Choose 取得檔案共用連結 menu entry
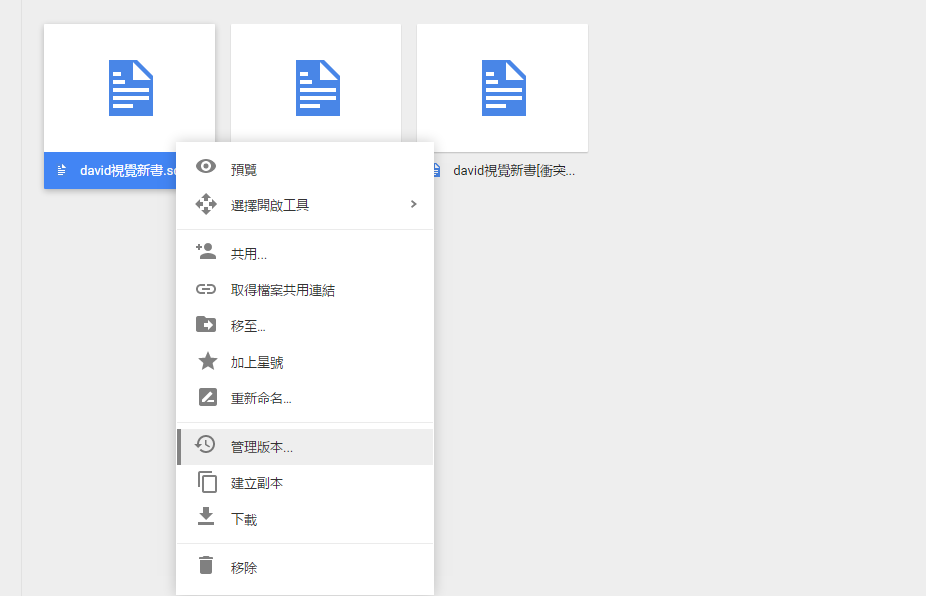This screenshot has height=596, width=926. 305,290
